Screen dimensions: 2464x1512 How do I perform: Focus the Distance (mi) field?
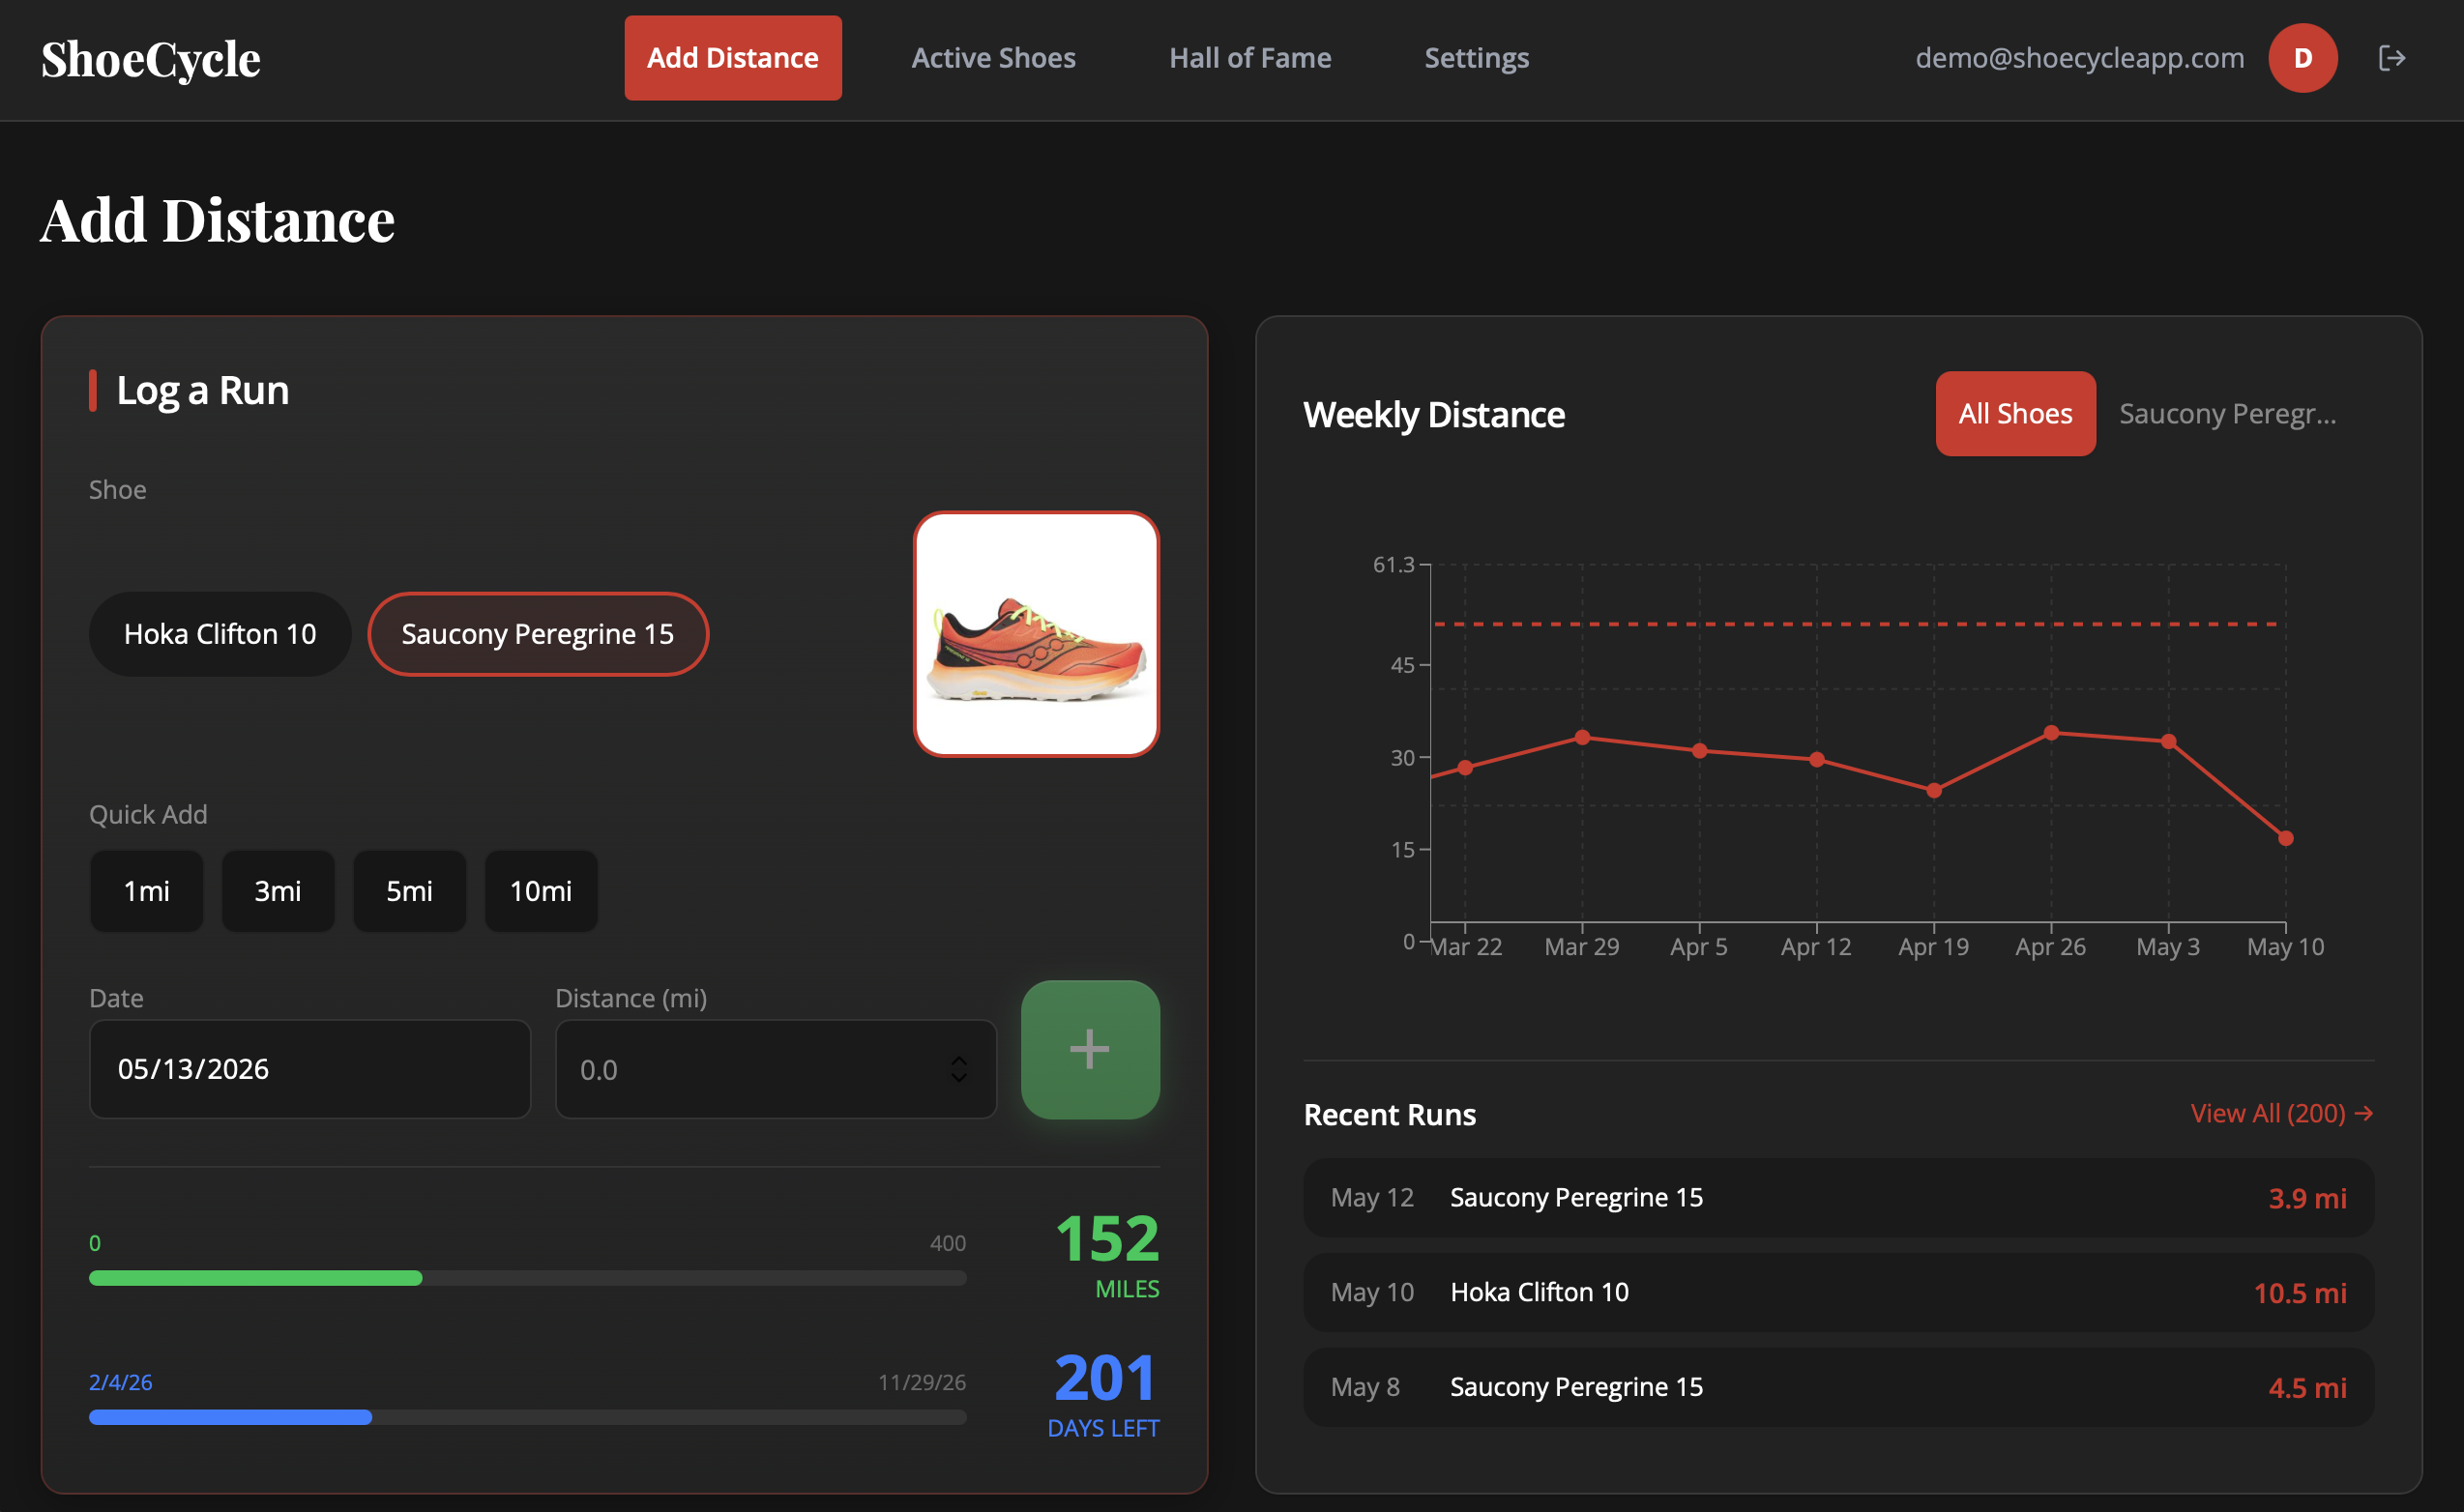(776, 1069)
